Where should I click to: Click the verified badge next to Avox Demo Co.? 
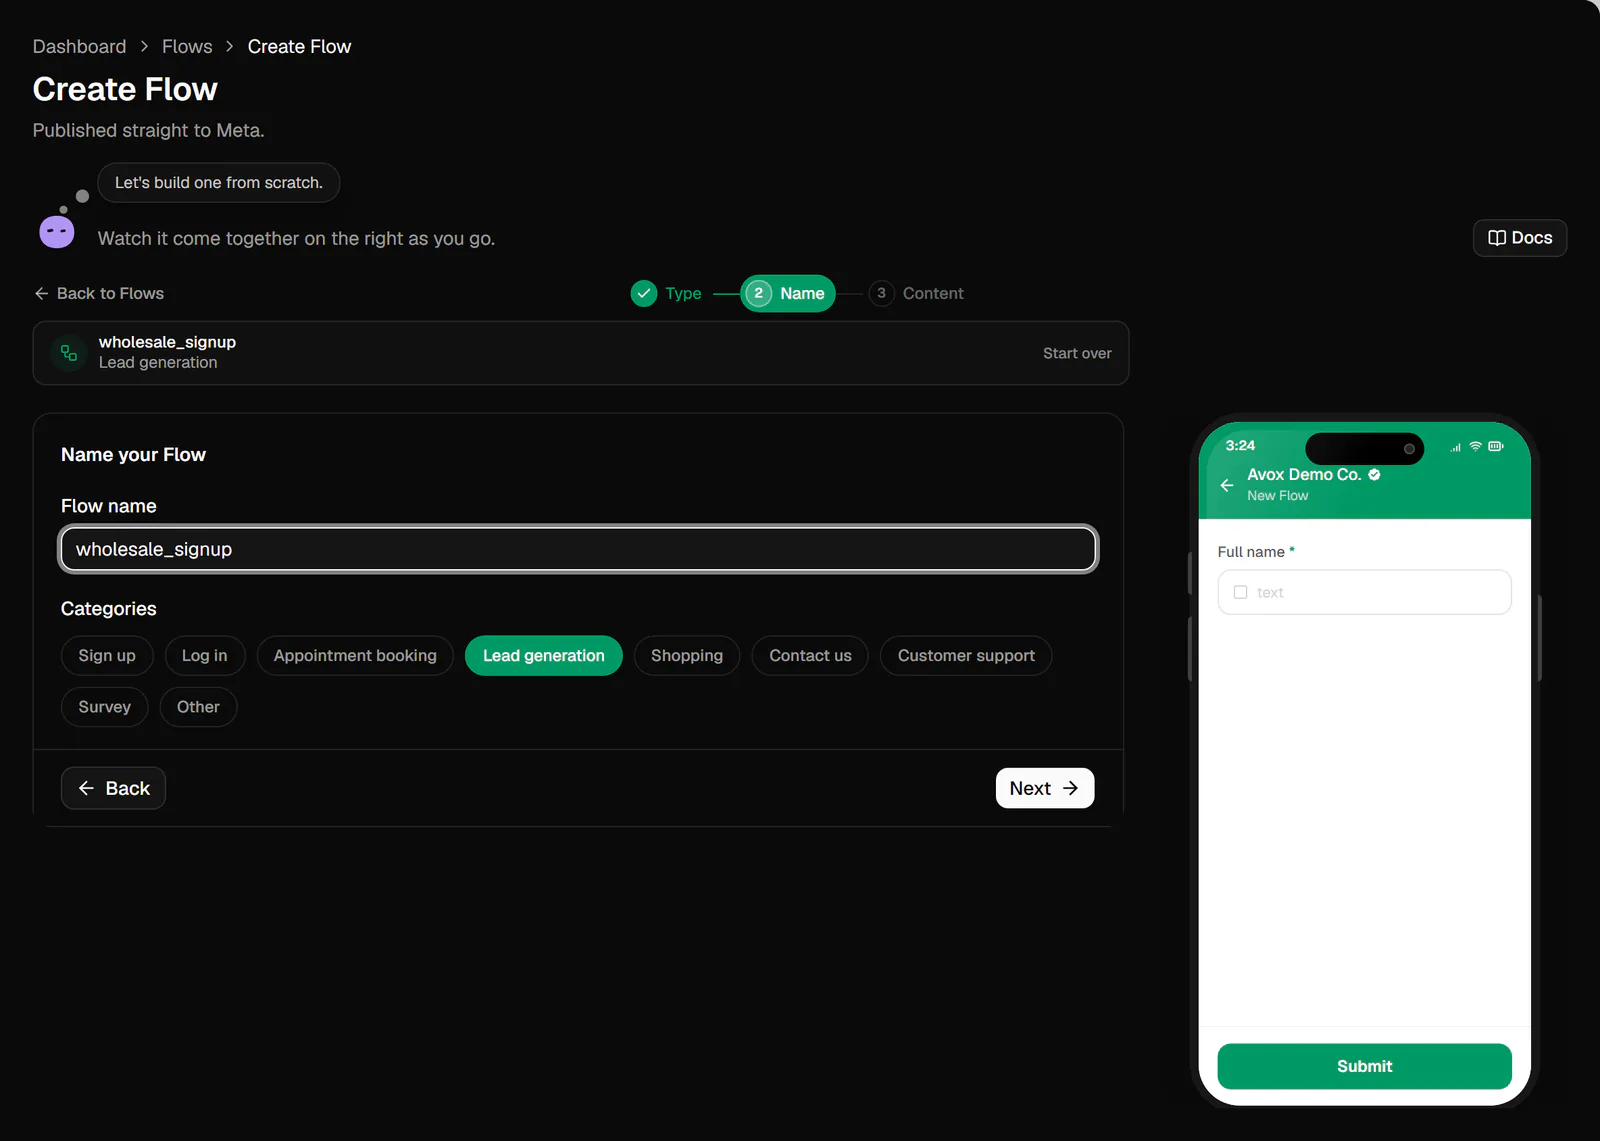click(x=1375, y=475)
